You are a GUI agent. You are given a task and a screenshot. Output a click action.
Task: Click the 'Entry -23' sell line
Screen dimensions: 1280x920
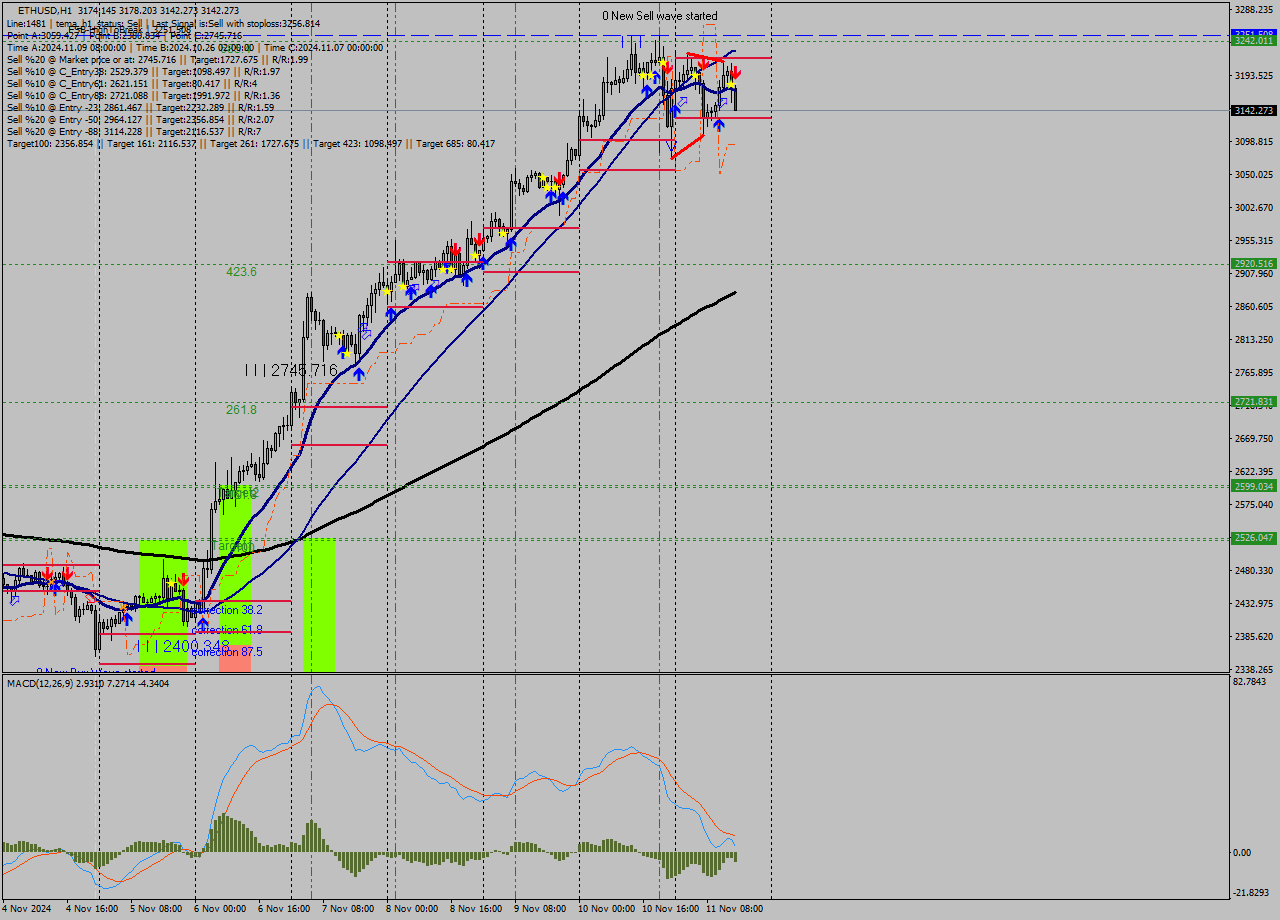coord(140,107)
